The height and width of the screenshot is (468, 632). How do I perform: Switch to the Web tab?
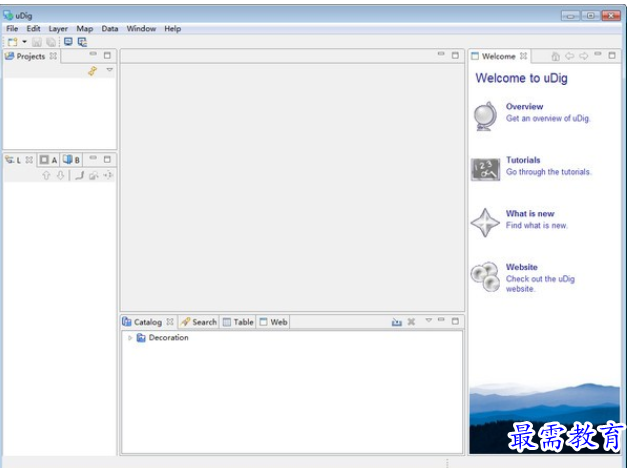(x=274, y=322)
